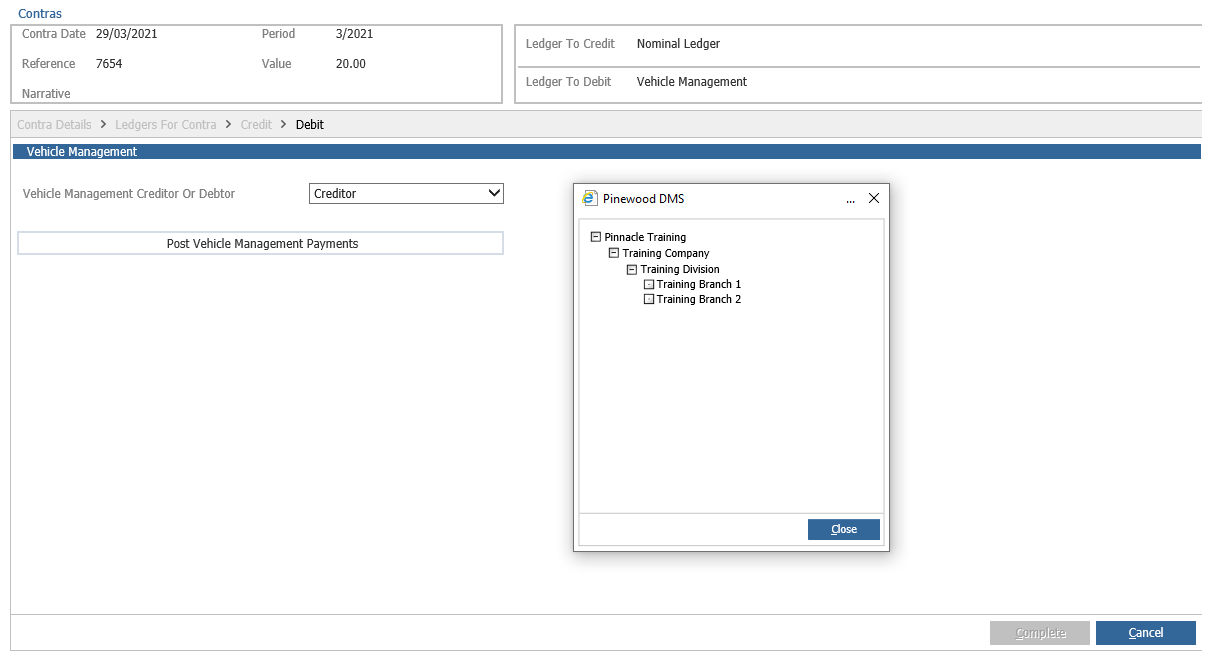Click the Period value 3/2021
This screenshot has width=1209, height=657.
(355, 34)
